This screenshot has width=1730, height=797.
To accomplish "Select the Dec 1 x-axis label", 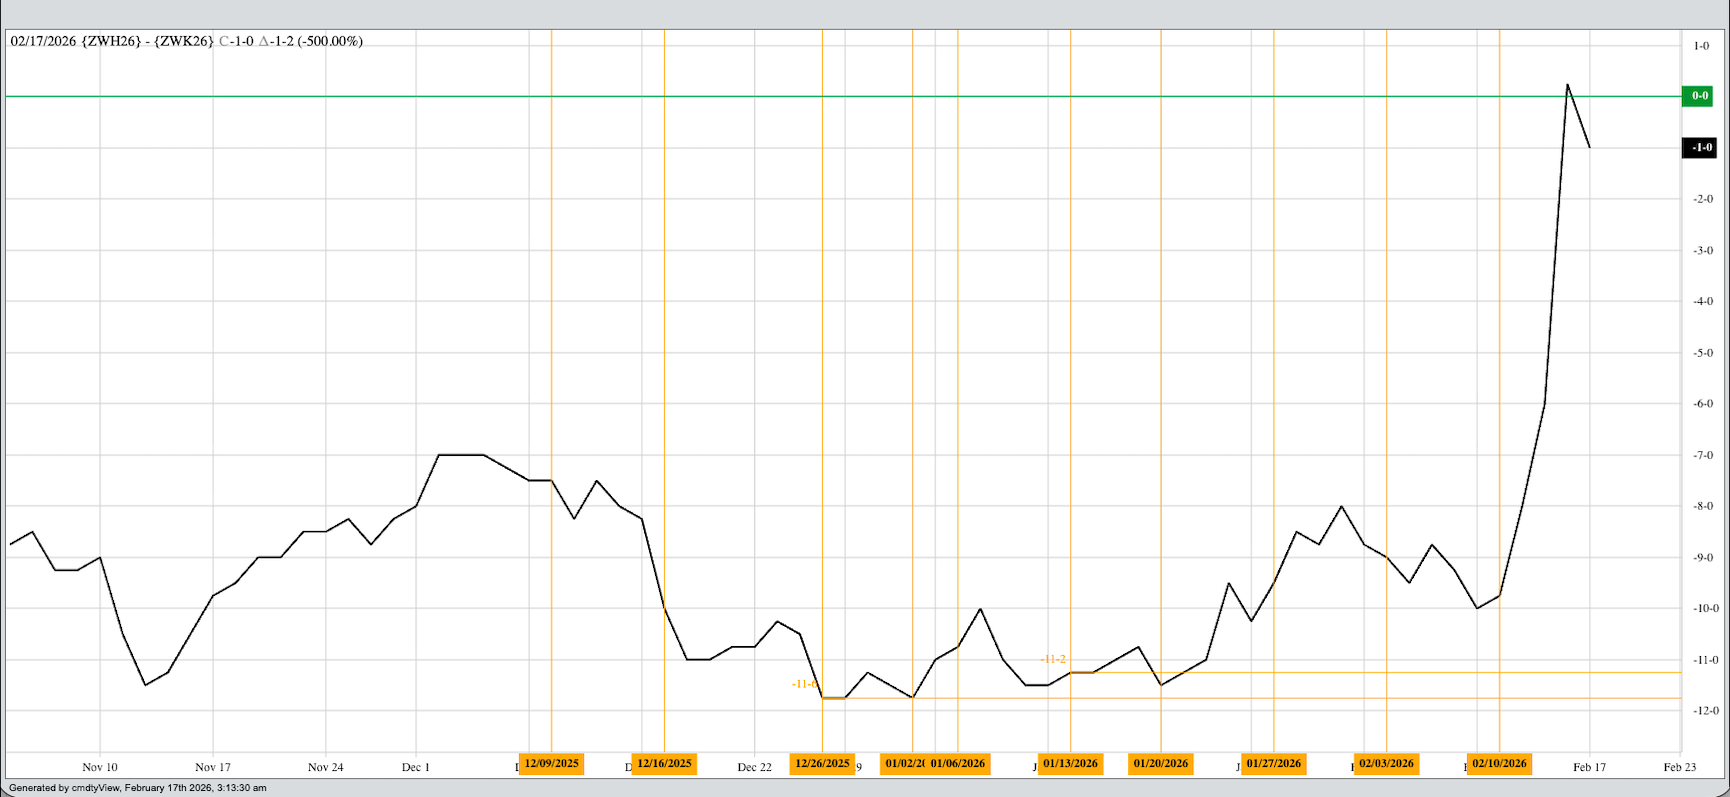I will pyautogui.click(x=416, y=767).
